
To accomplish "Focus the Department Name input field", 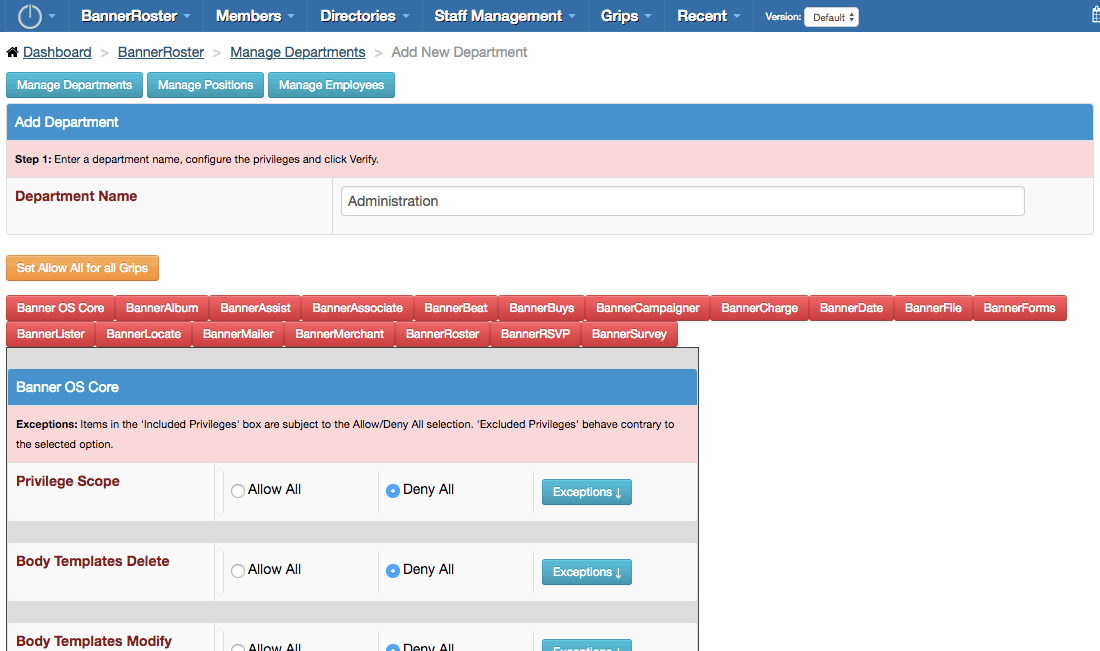I will click(x=683, y=201).
